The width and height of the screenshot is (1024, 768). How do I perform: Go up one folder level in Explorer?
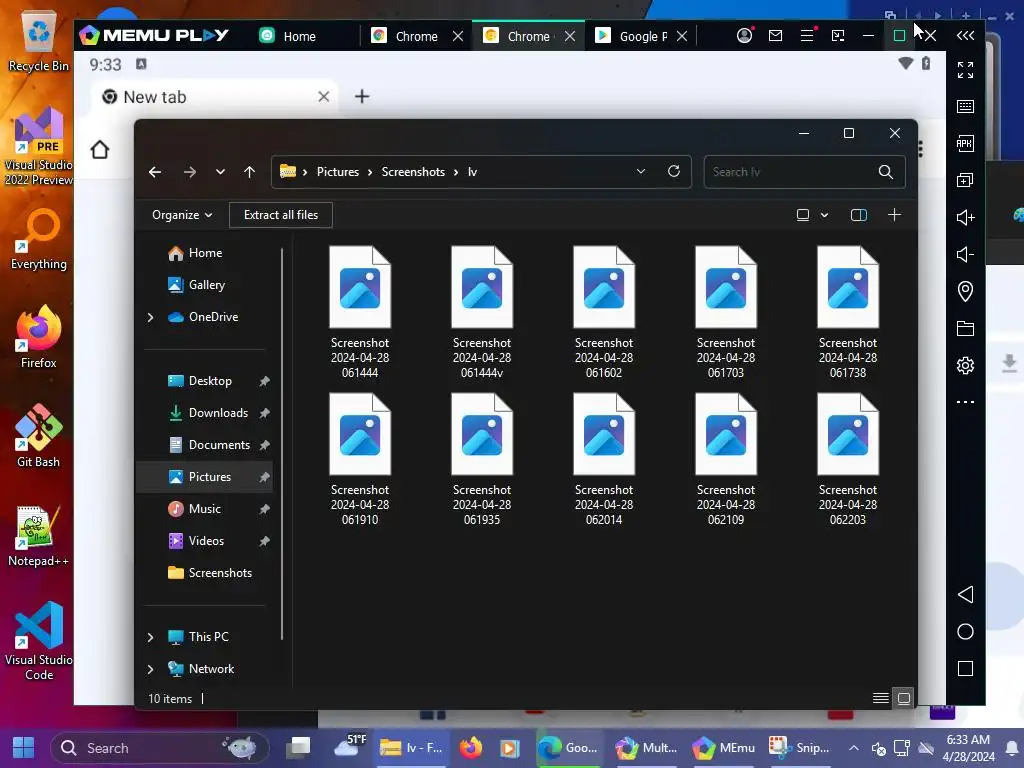click(249, 172)
